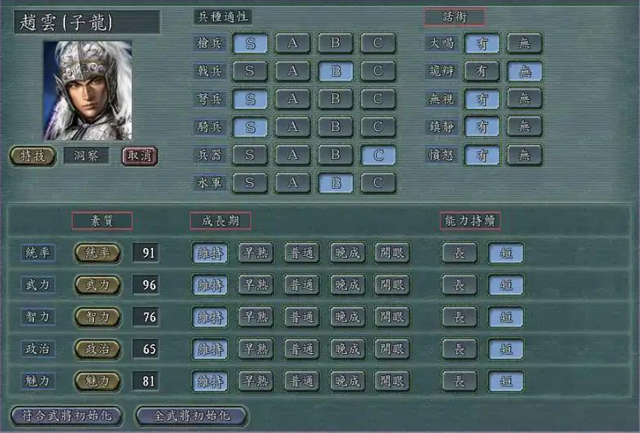Select 有 for 大喝

tap(482, 43)
